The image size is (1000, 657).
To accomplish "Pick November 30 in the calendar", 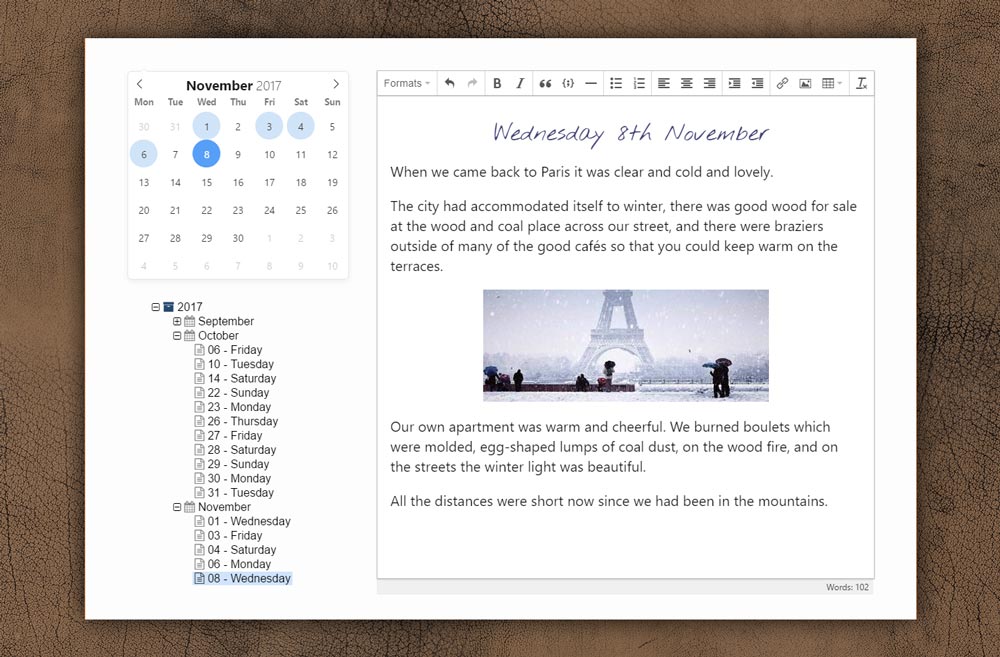I will [238, 238].
